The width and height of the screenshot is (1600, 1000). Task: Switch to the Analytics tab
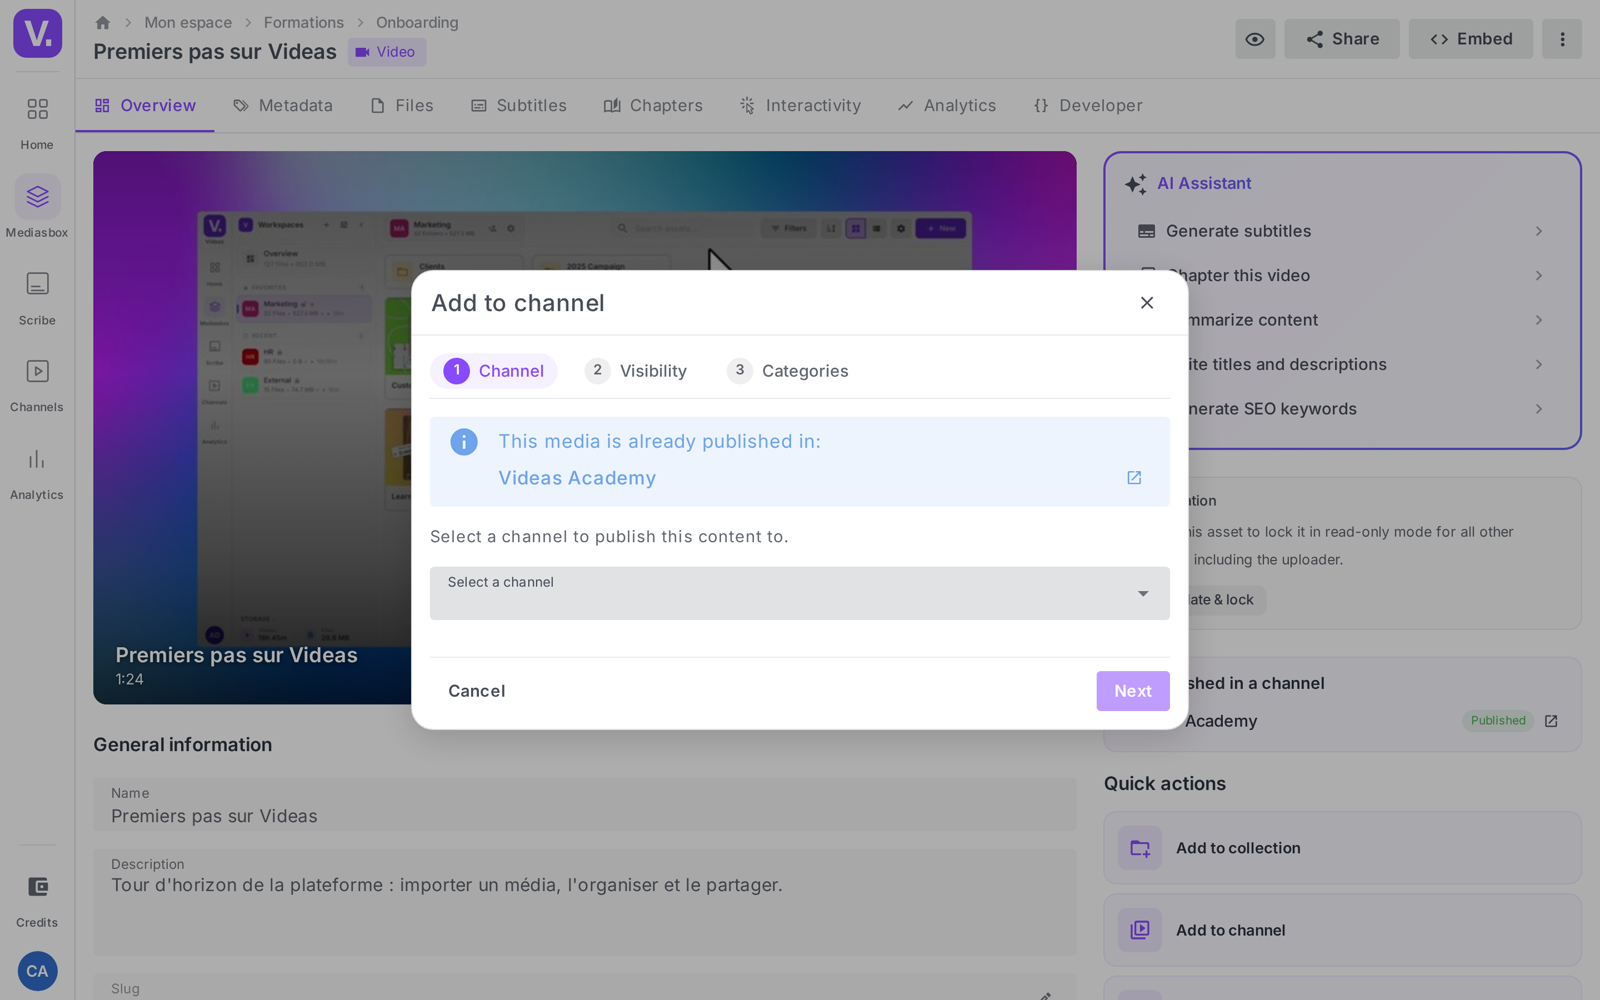point(947,106)
